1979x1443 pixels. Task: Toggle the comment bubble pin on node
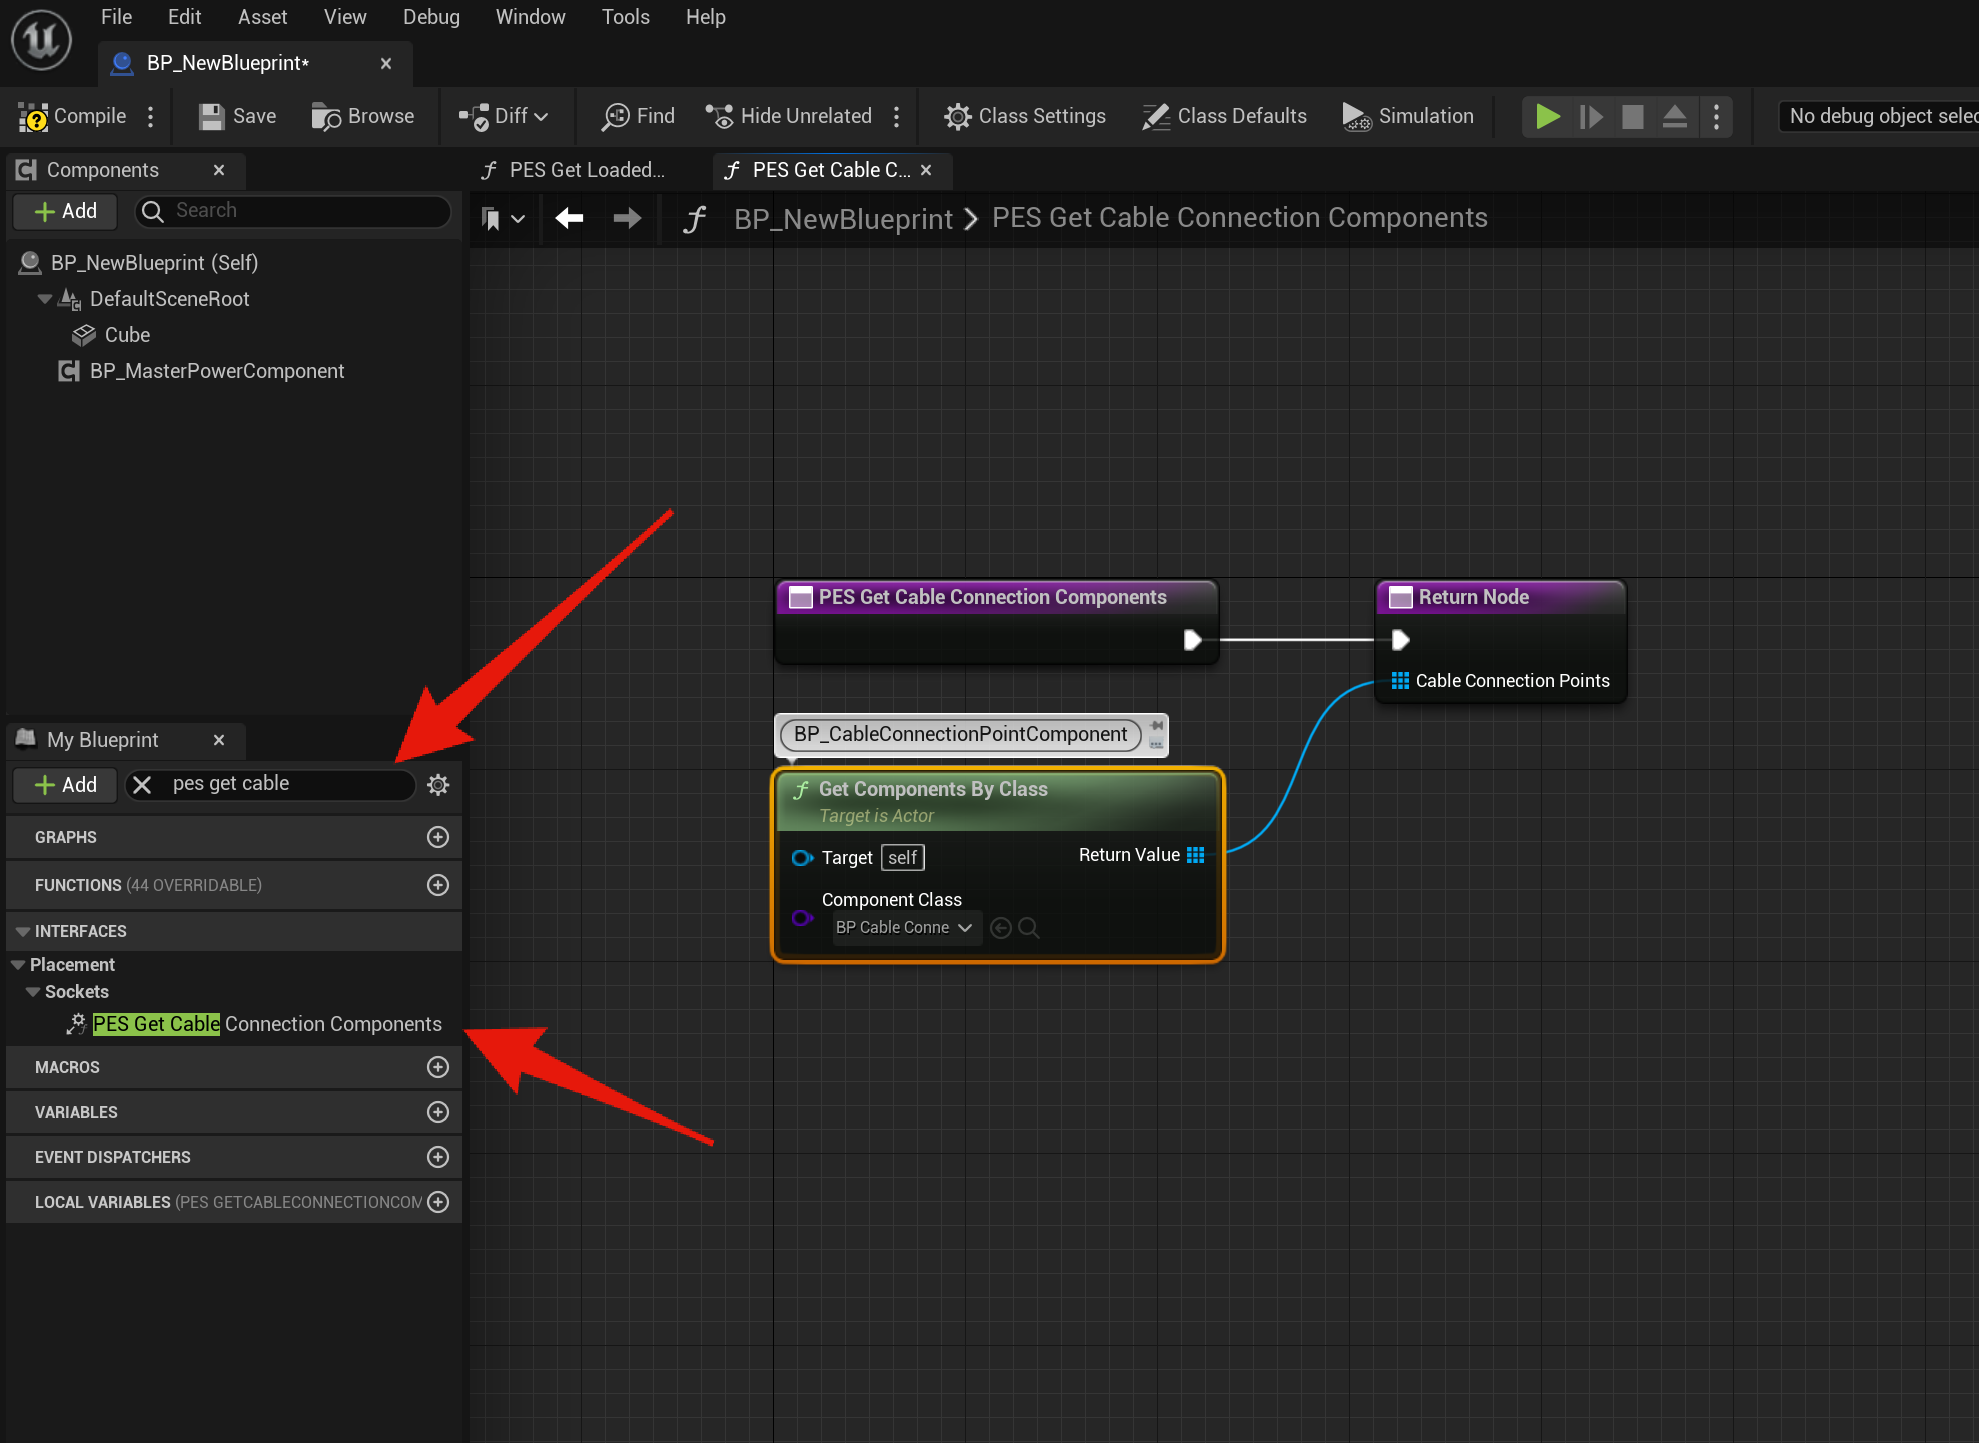pos(1157,726)
